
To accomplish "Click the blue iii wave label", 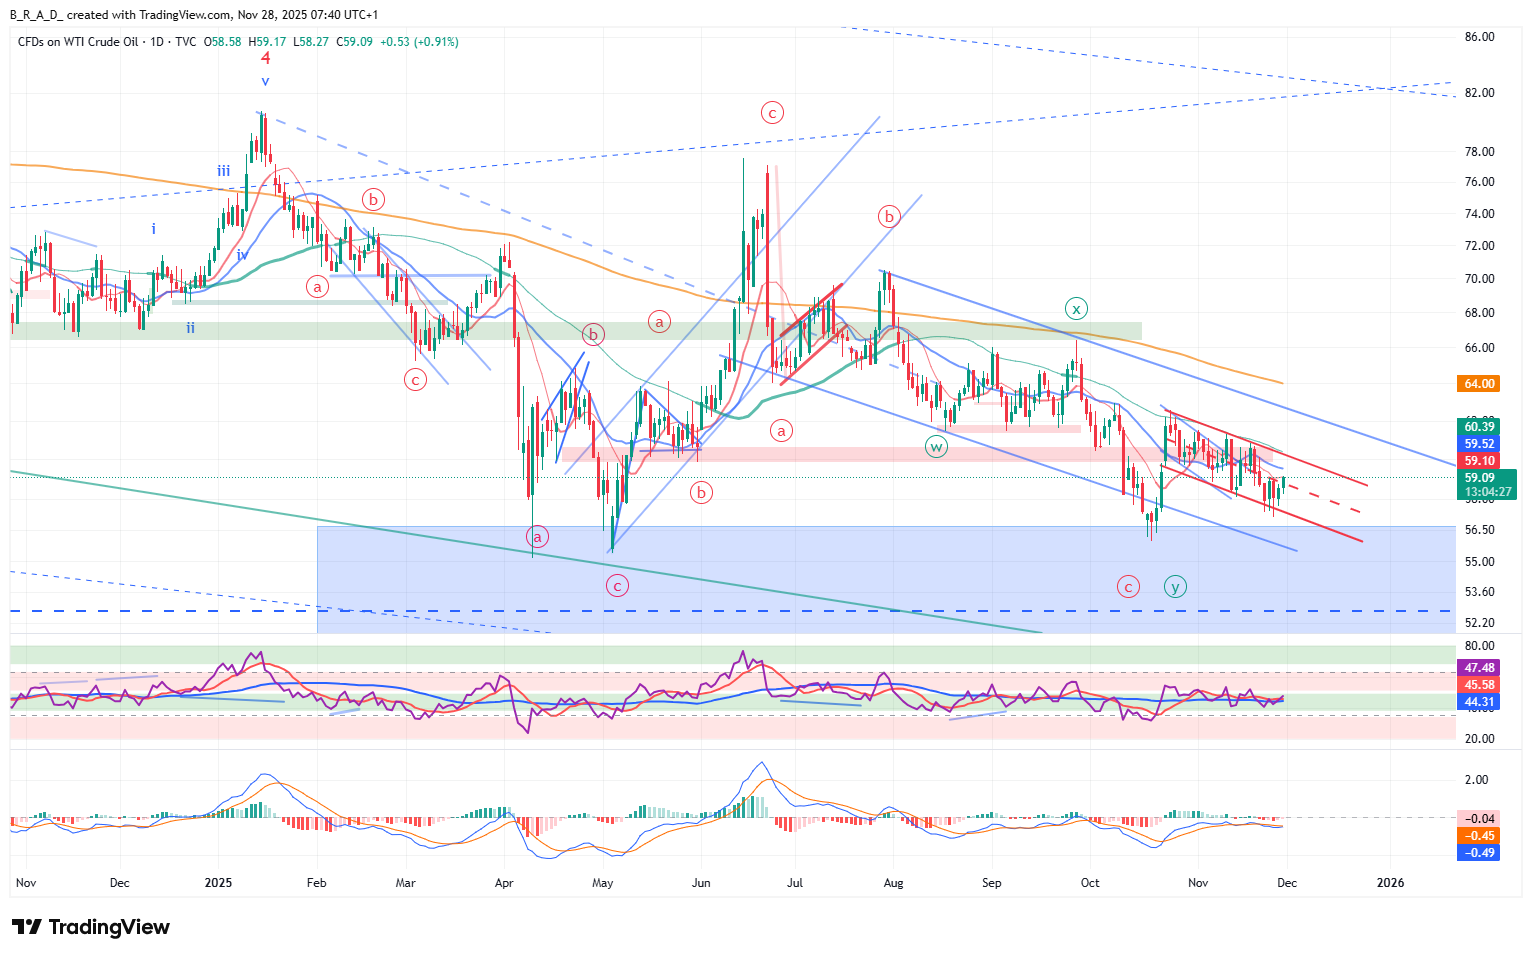I will (224, 171).
